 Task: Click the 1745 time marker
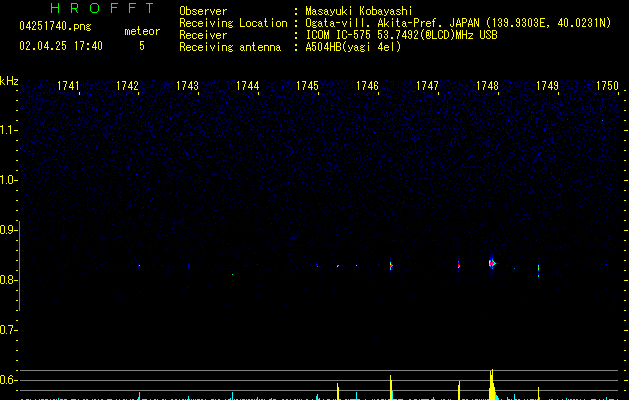[x=307, y=86]
